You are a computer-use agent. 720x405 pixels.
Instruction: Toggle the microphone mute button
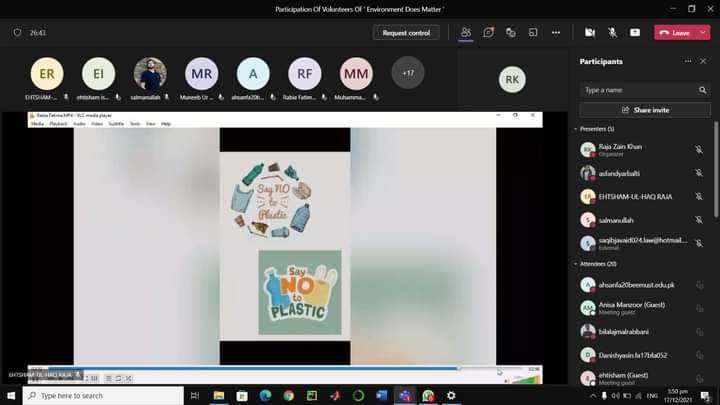[612, 32]
